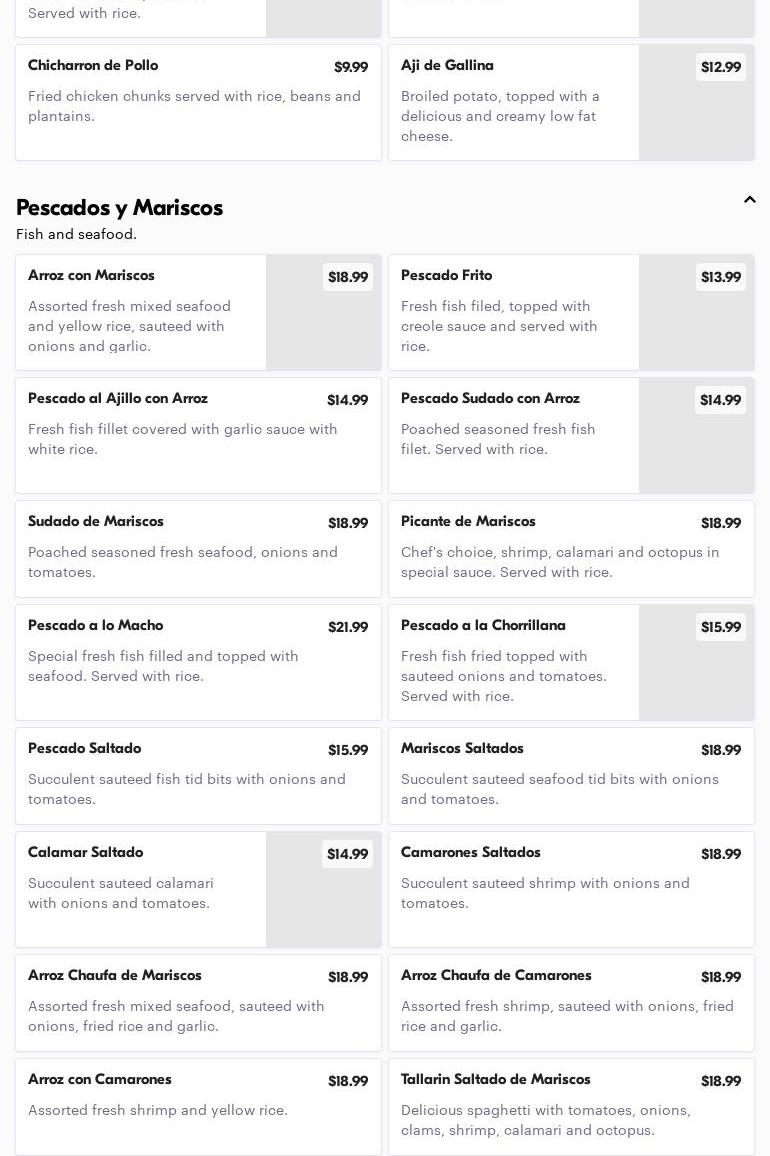770x1156 pixels.
Task: Open Arroz Chaufa de Mariscos
Action: pyautogui.click(x=198, y=1003)
